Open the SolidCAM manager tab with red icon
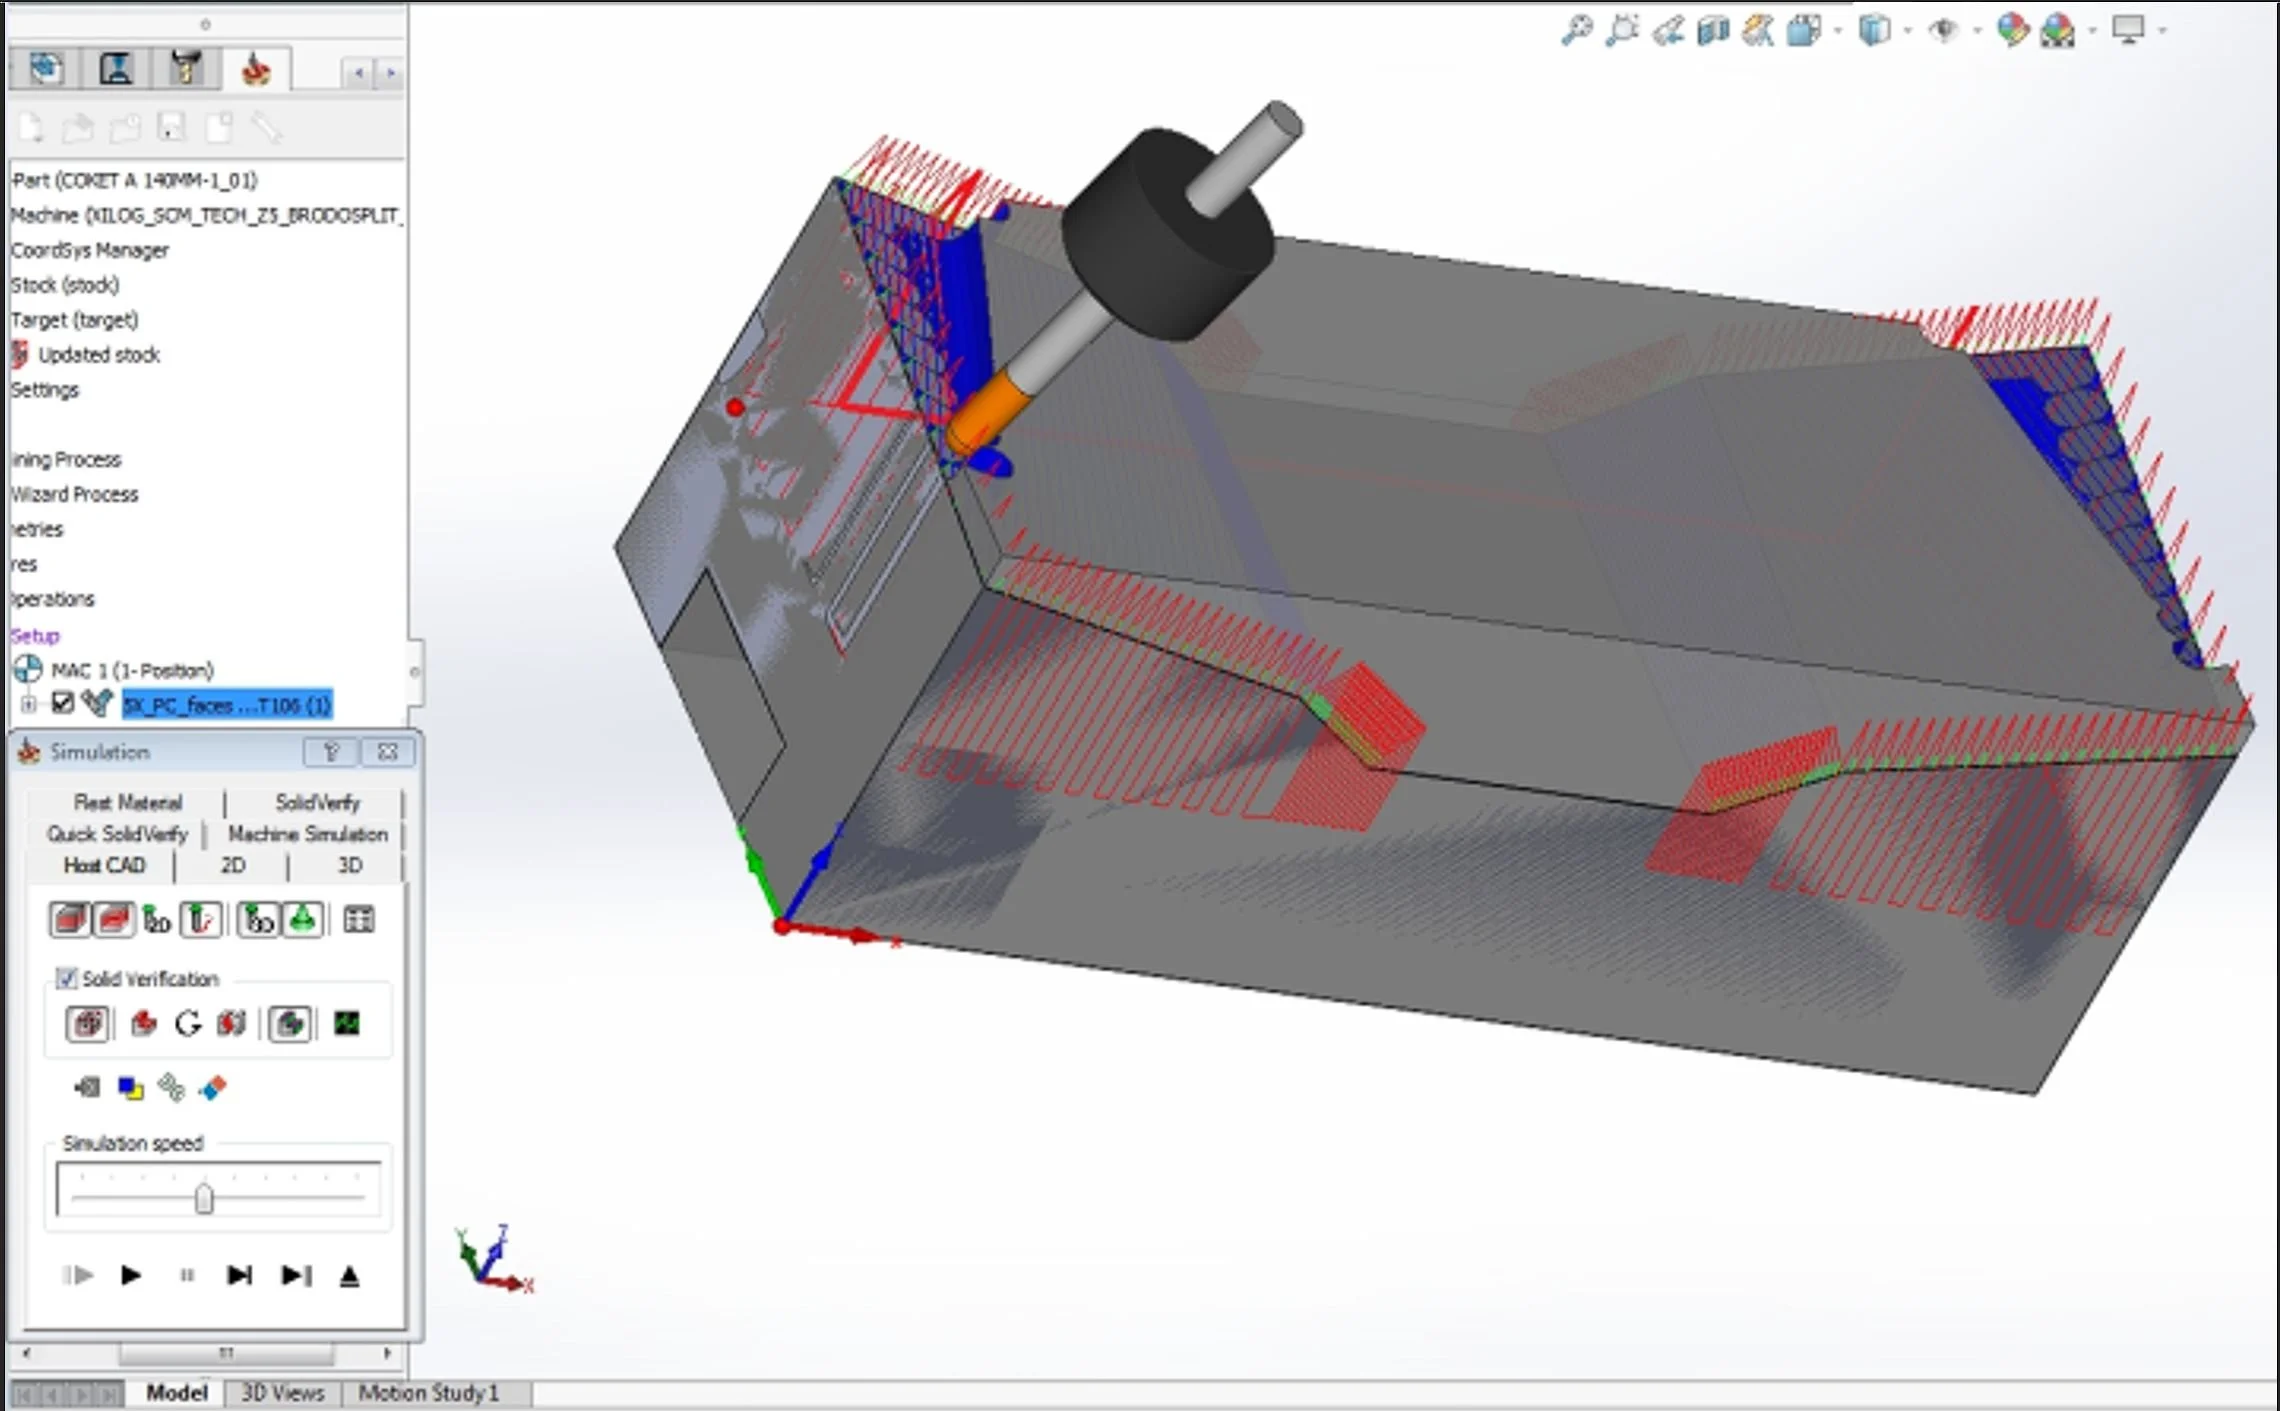The image size is (2280, 1411). (257, 70)
